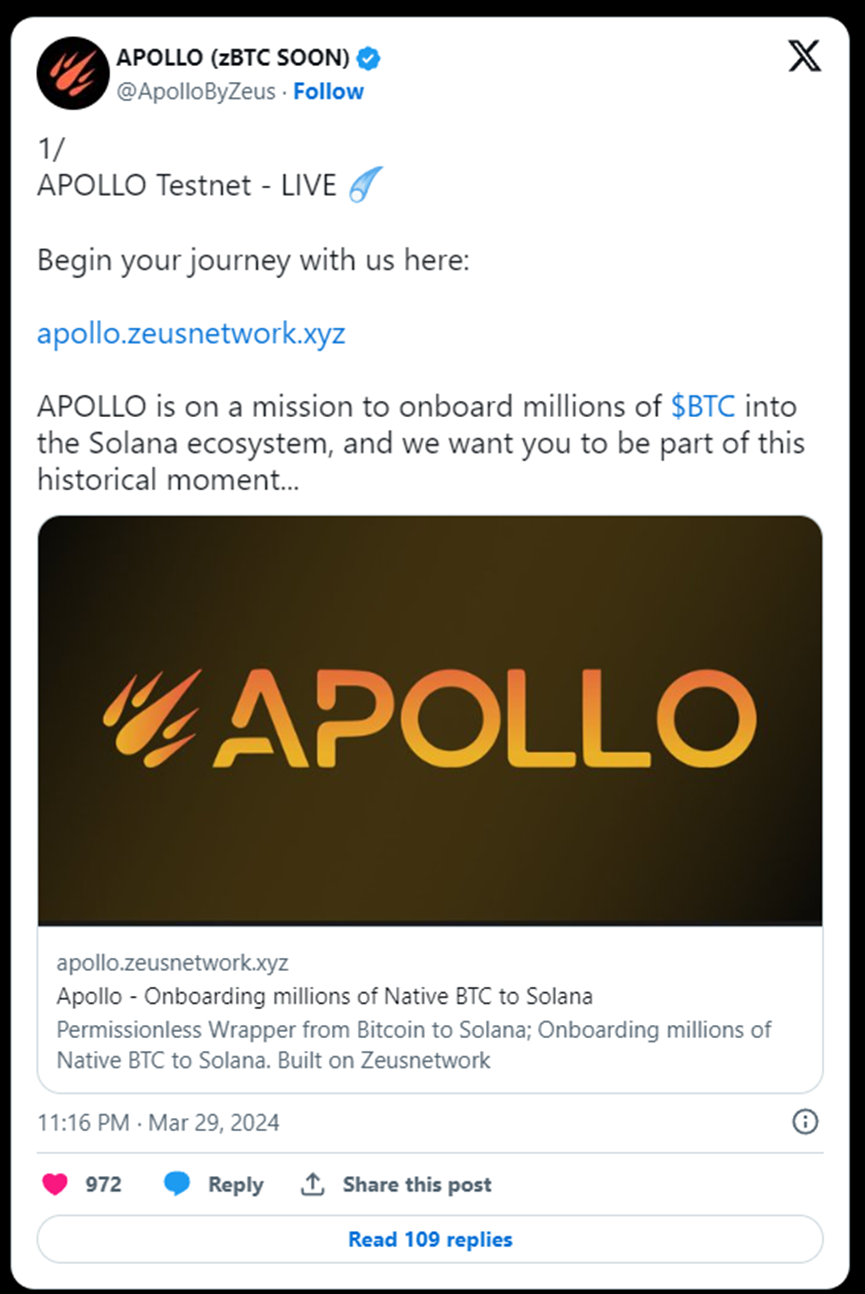Click the card domain apollo.zeusnetwork.xyz
This screenshot has height=1294, width=865.
click(172, 963)
